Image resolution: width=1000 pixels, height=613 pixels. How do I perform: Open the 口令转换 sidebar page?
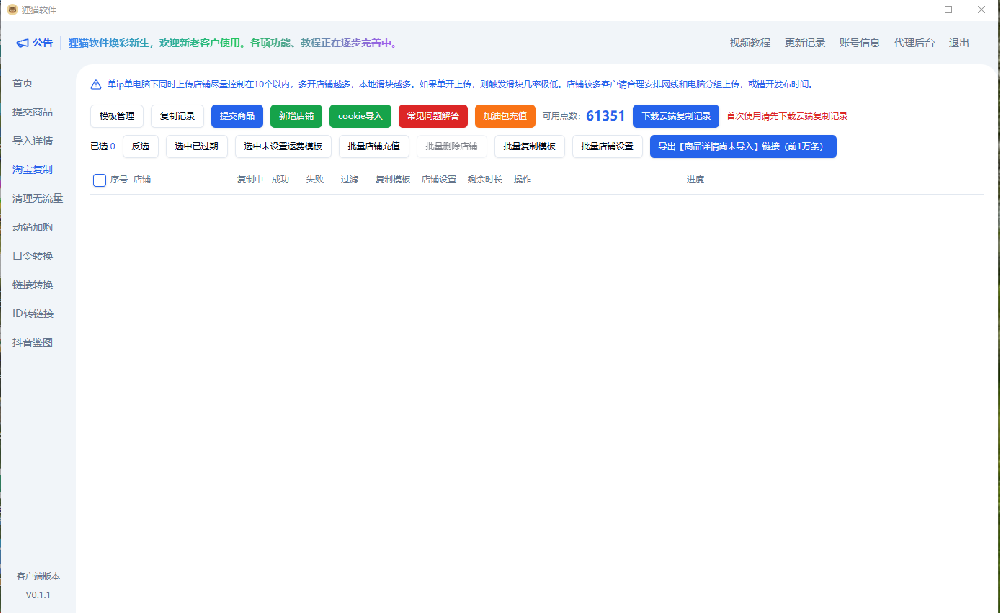tap(32, 256)
